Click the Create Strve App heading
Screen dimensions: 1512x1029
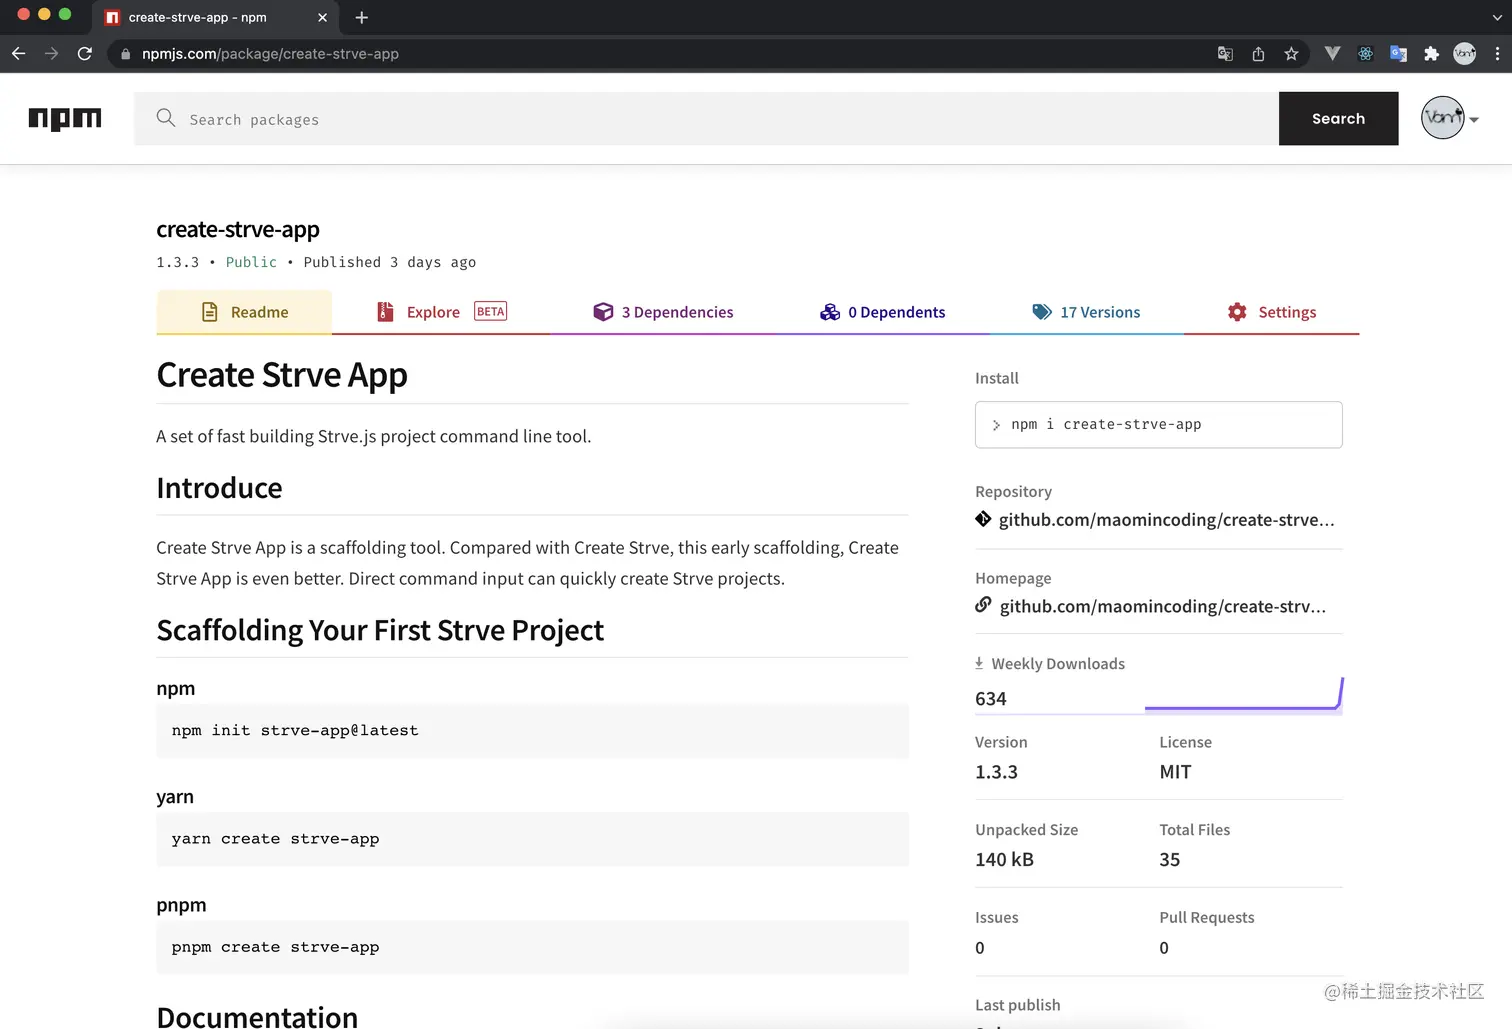click(282, 375)
